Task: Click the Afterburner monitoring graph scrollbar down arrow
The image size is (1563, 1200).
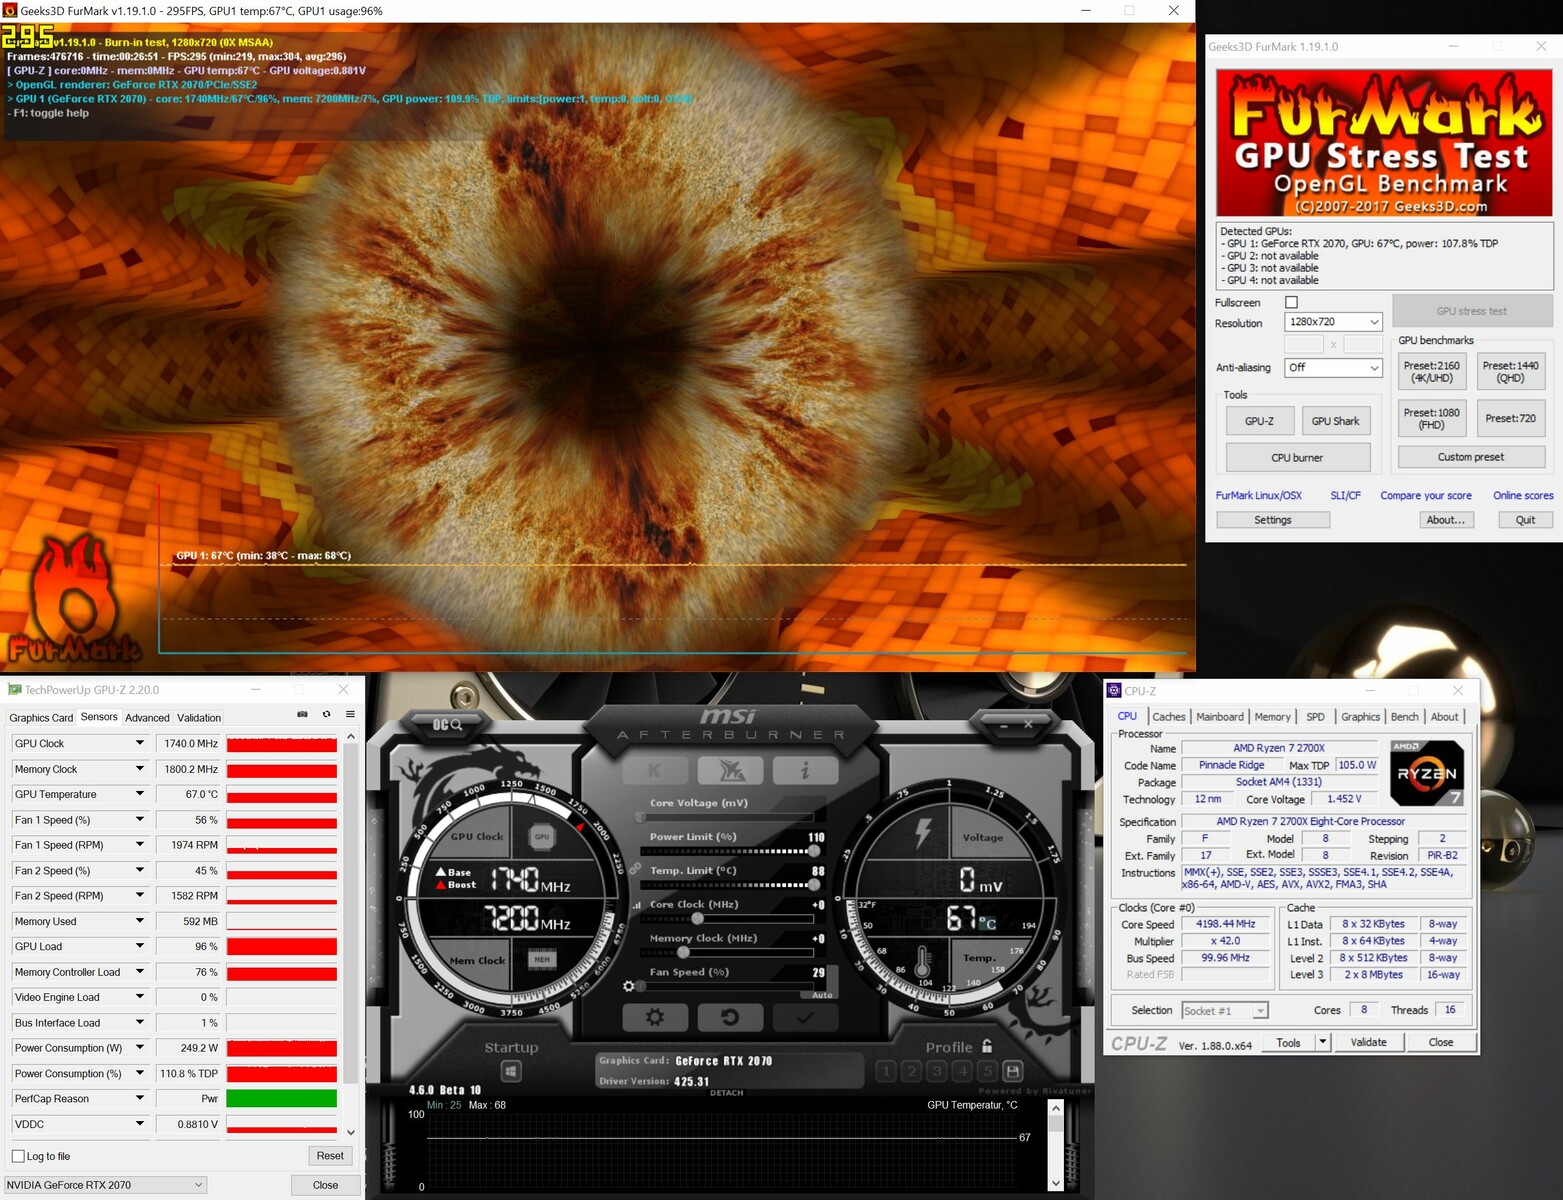Action: click(x=1055, y=1182)
